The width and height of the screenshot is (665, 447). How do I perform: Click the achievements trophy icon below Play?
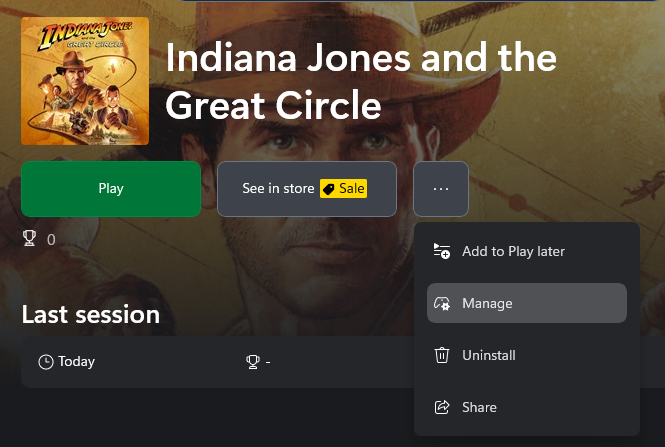[x=29, y=239]
